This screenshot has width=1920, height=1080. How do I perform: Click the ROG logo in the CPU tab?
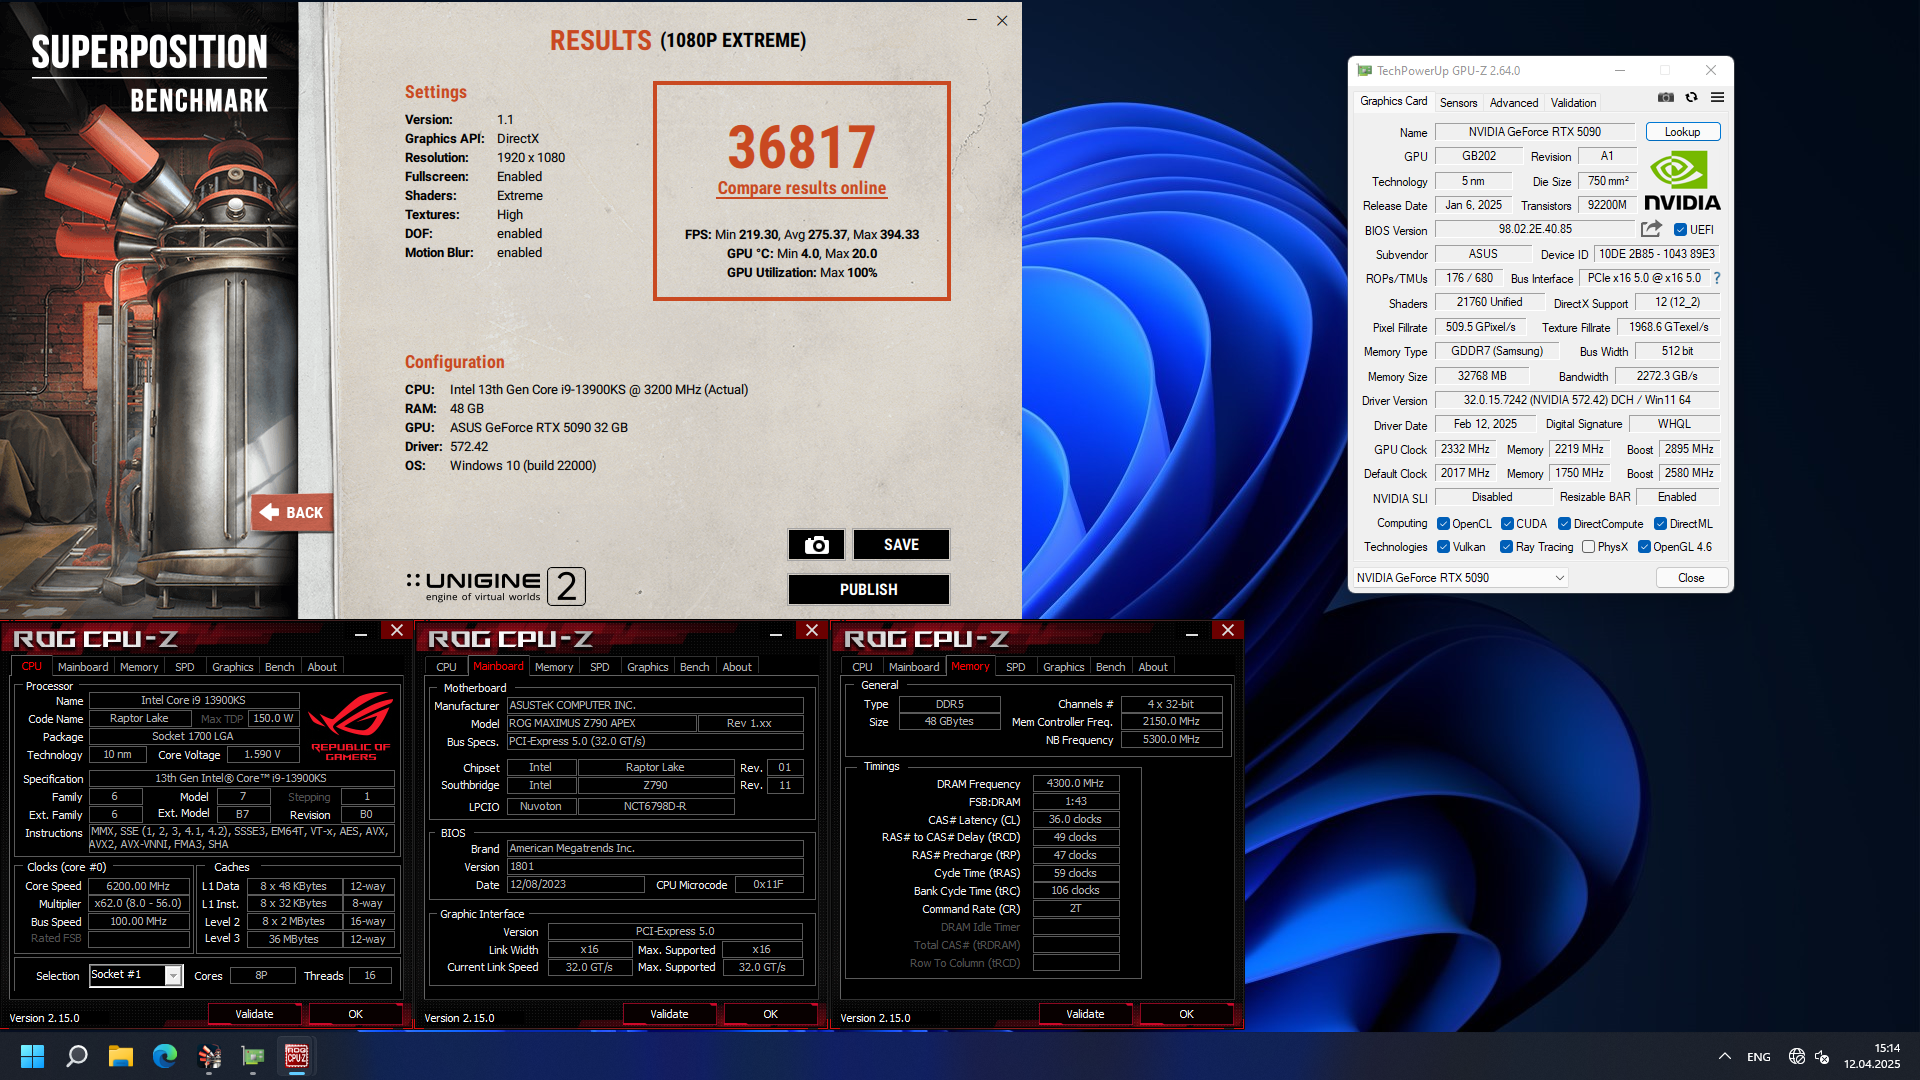point(350,726)
